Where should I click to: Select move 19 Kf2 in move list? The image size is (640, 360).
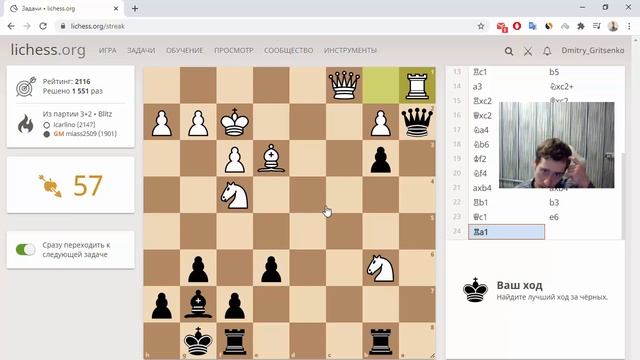pyautogui.click(x=483, y=159)
